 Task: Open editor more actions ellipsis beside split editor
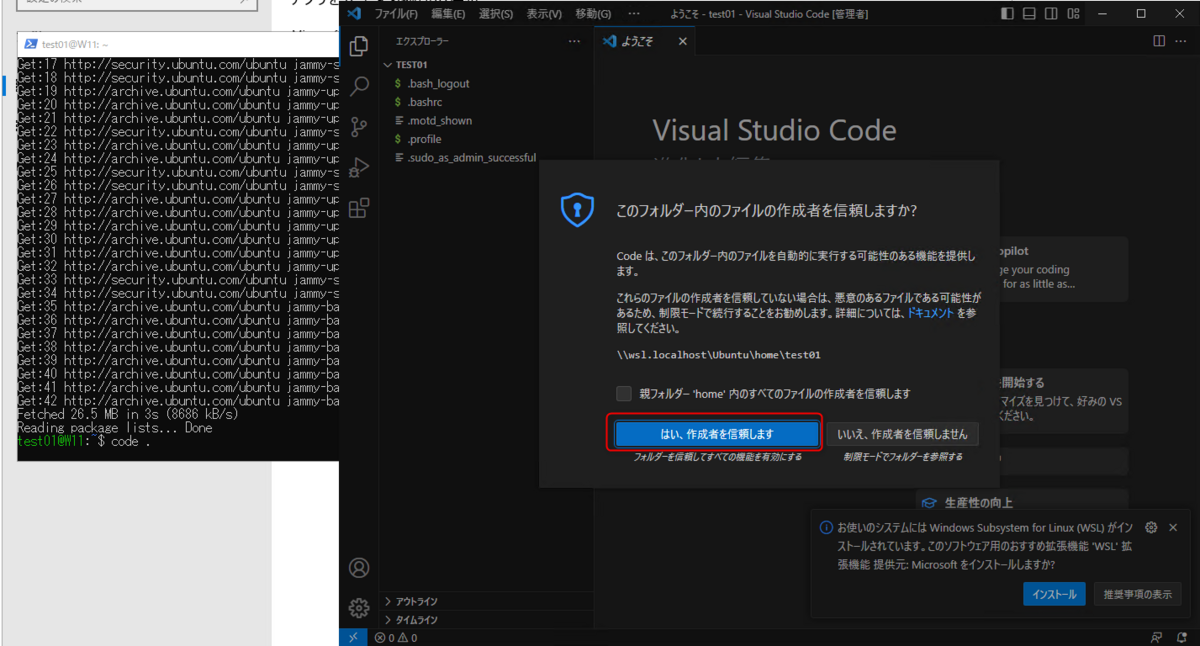1183,41
